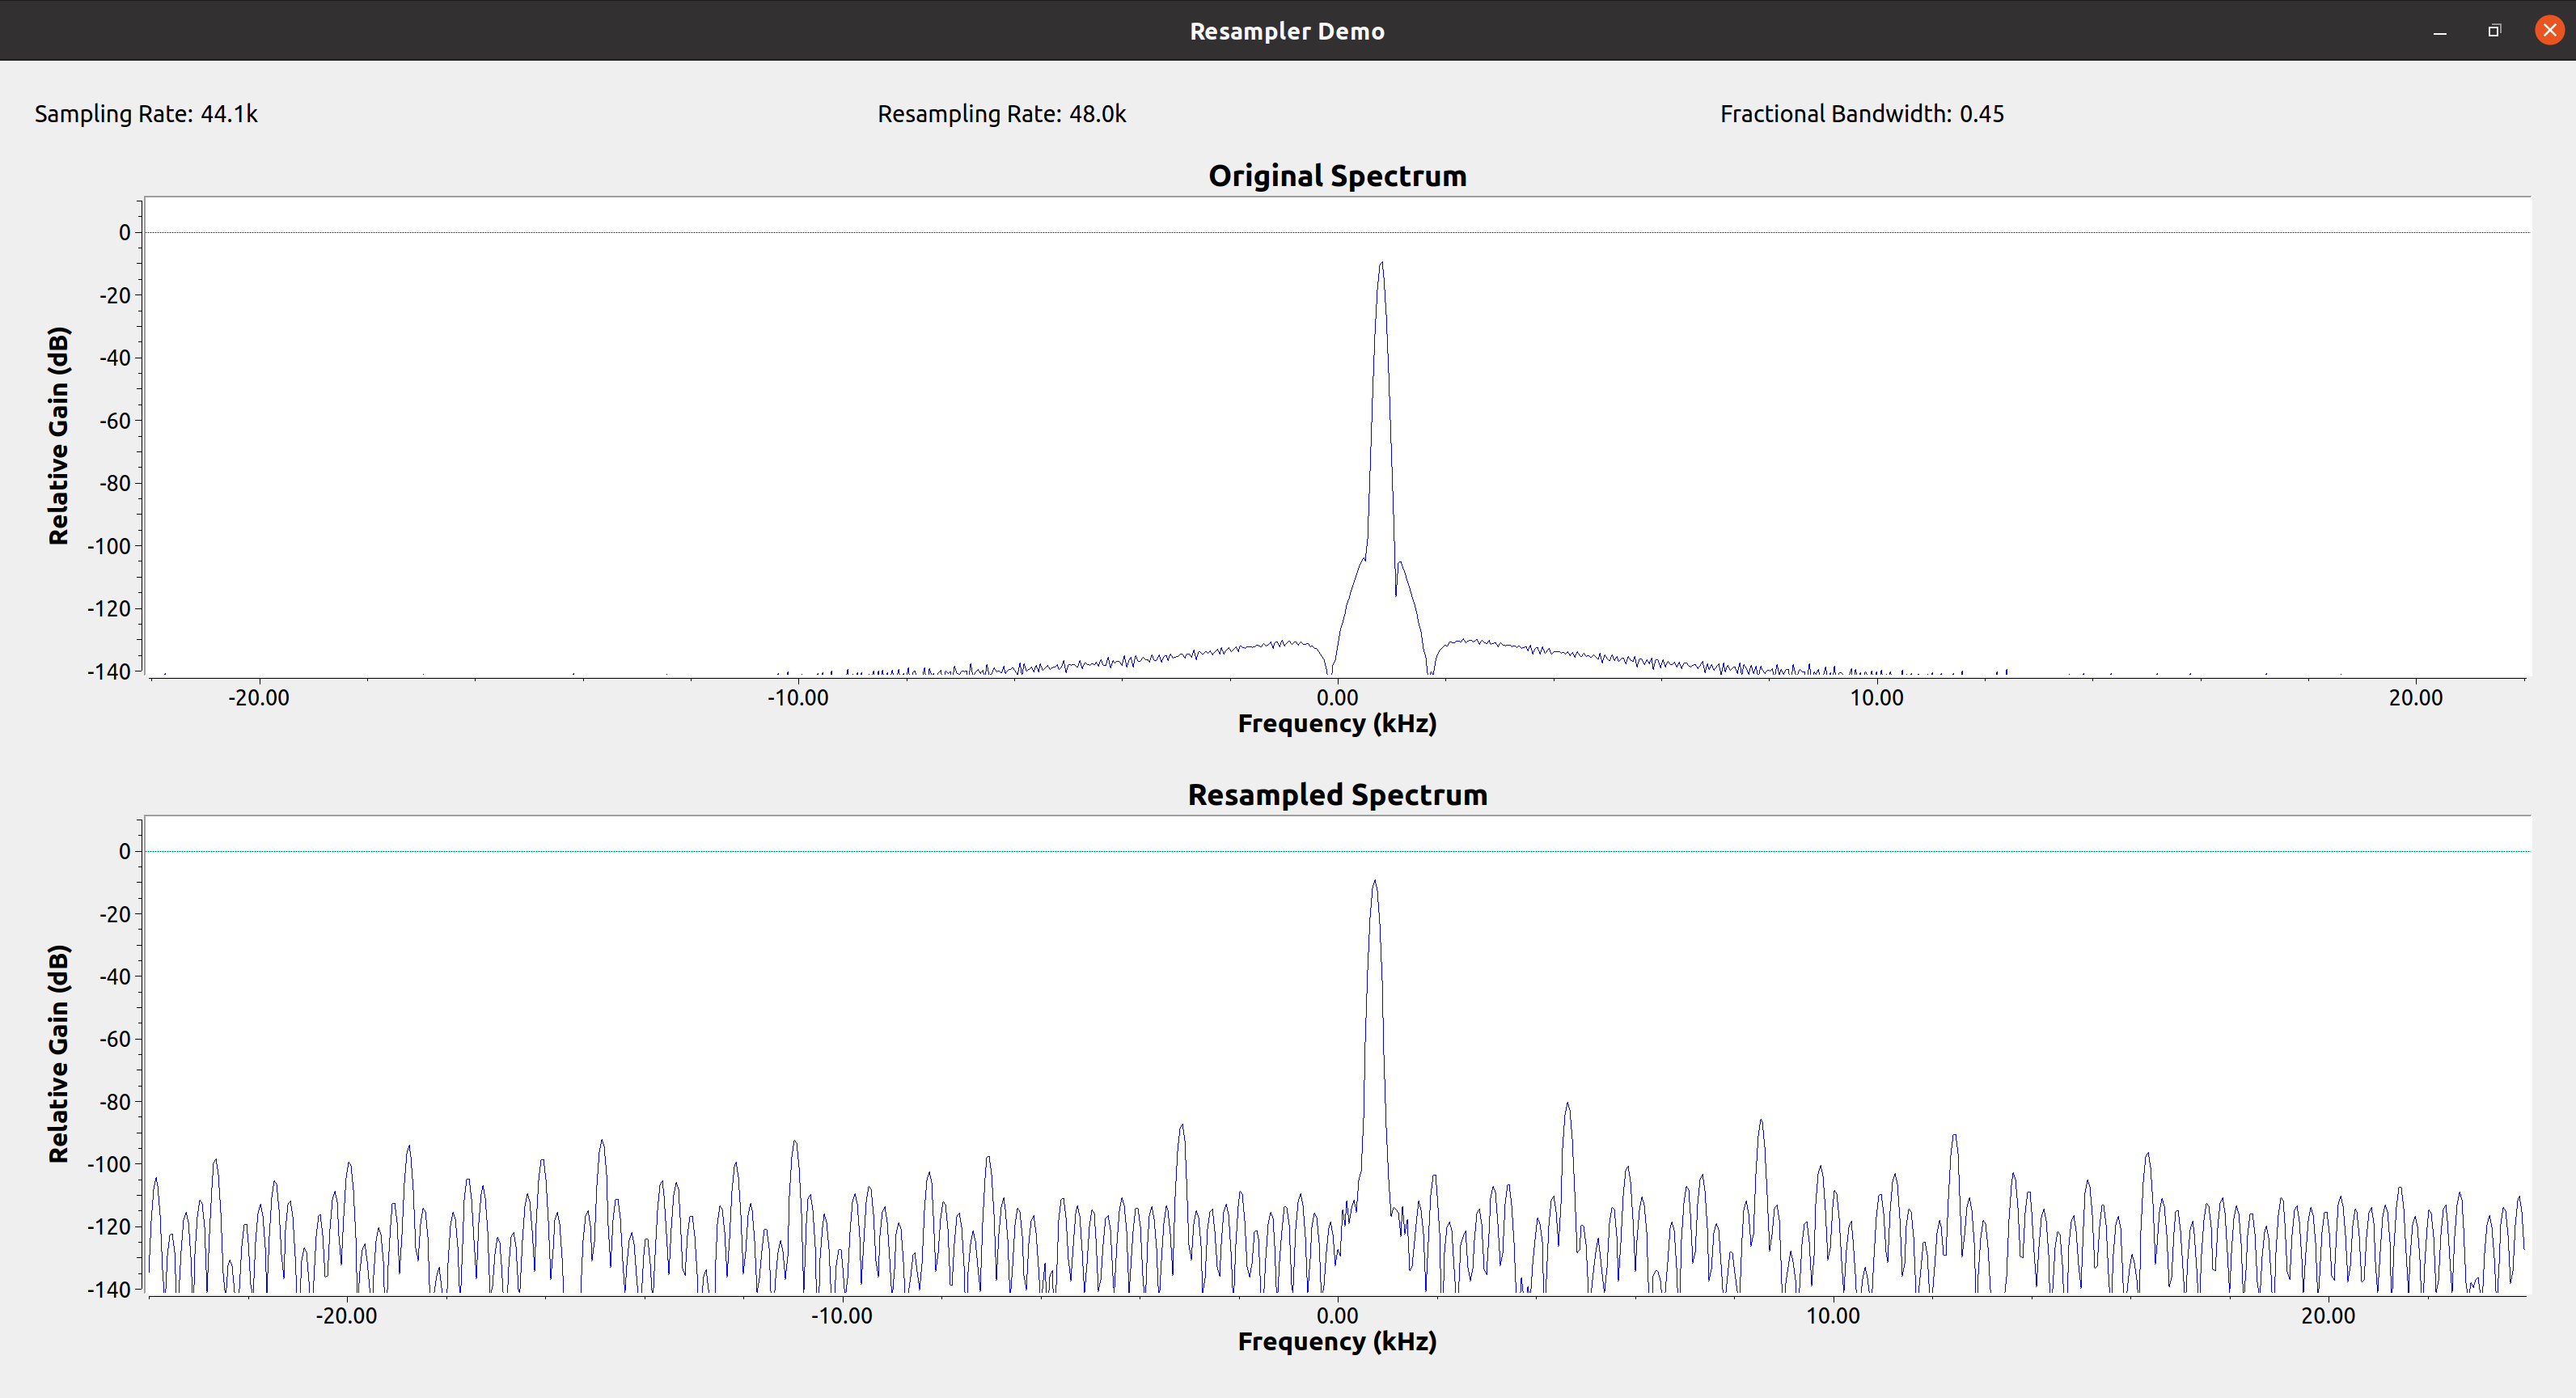Click the main peak top in Original Spectrum
Image resolution: width=2576 pixels, height=1398 pixels.
coord(1381,264)
